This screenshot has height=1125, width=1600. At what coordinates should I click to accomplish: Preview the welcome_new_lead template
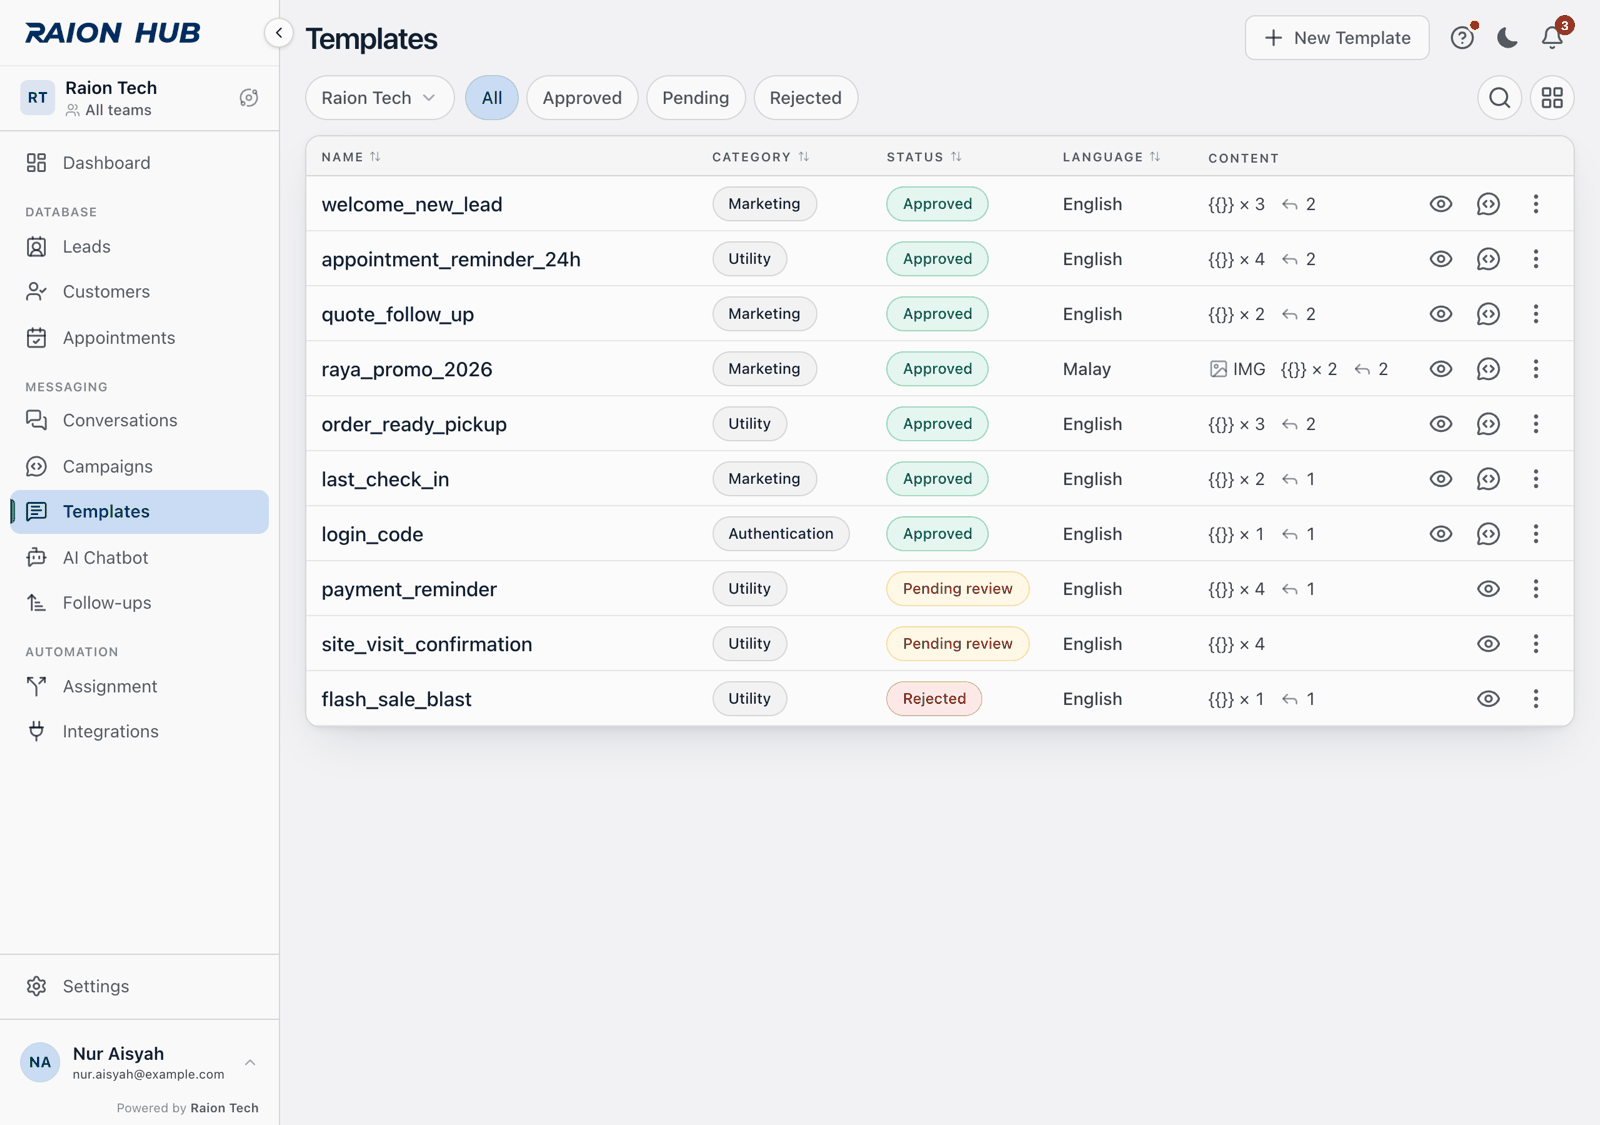tap(1440, 204)
